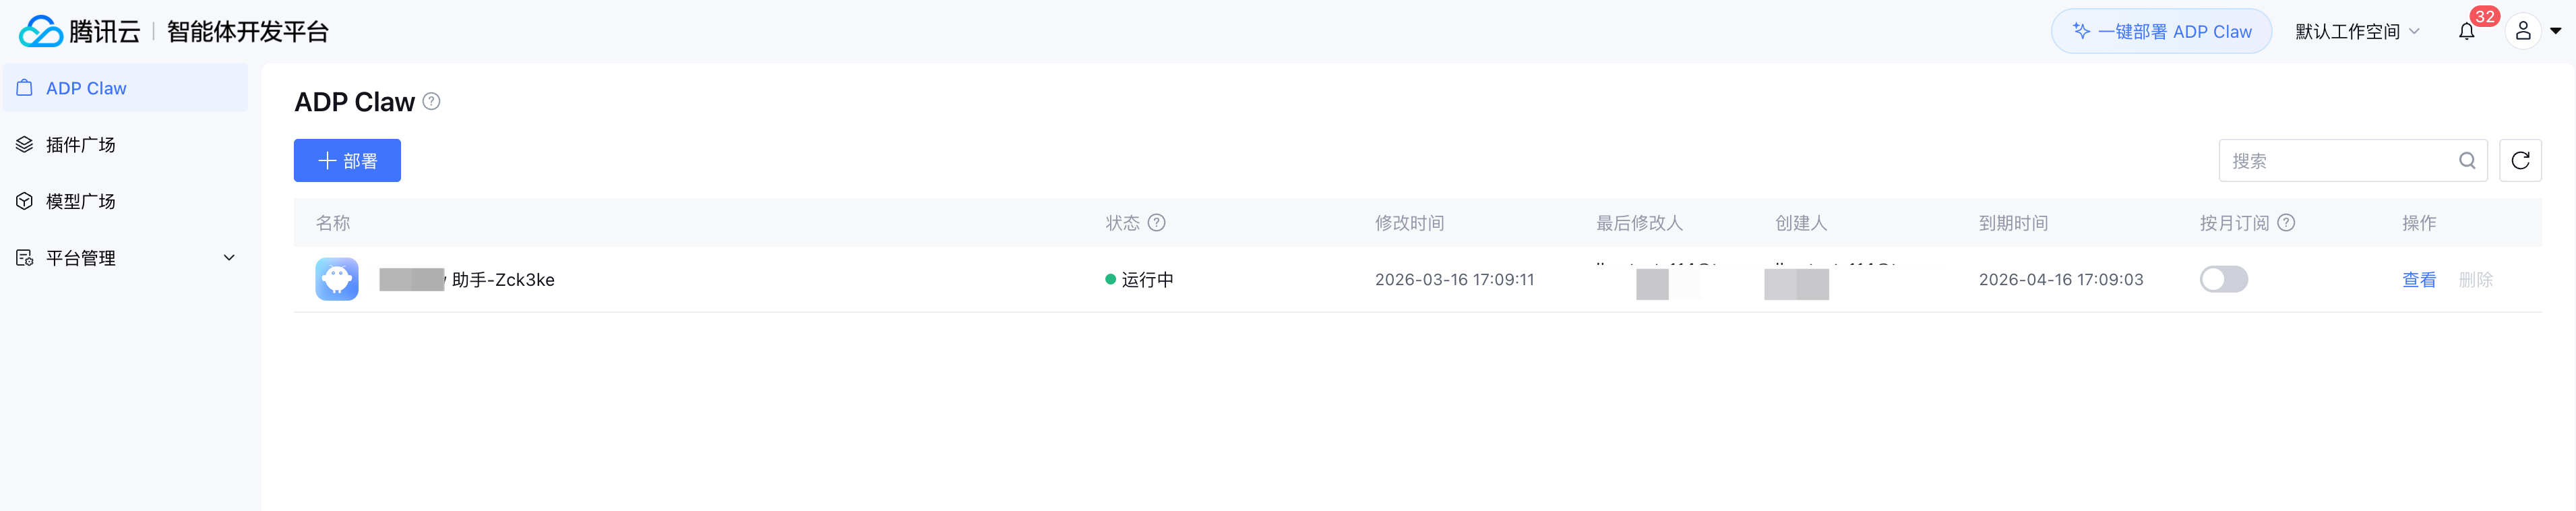The width and height of the screenshot is (2576, 511).
Task: Click the 一键部署 ADP Claw button
Action: point(2161,32)
